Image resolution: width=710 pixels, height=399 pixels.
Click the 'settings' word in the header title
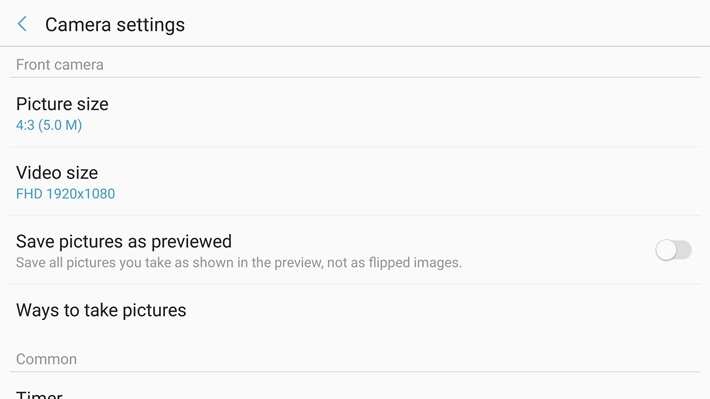click(150, 24)
